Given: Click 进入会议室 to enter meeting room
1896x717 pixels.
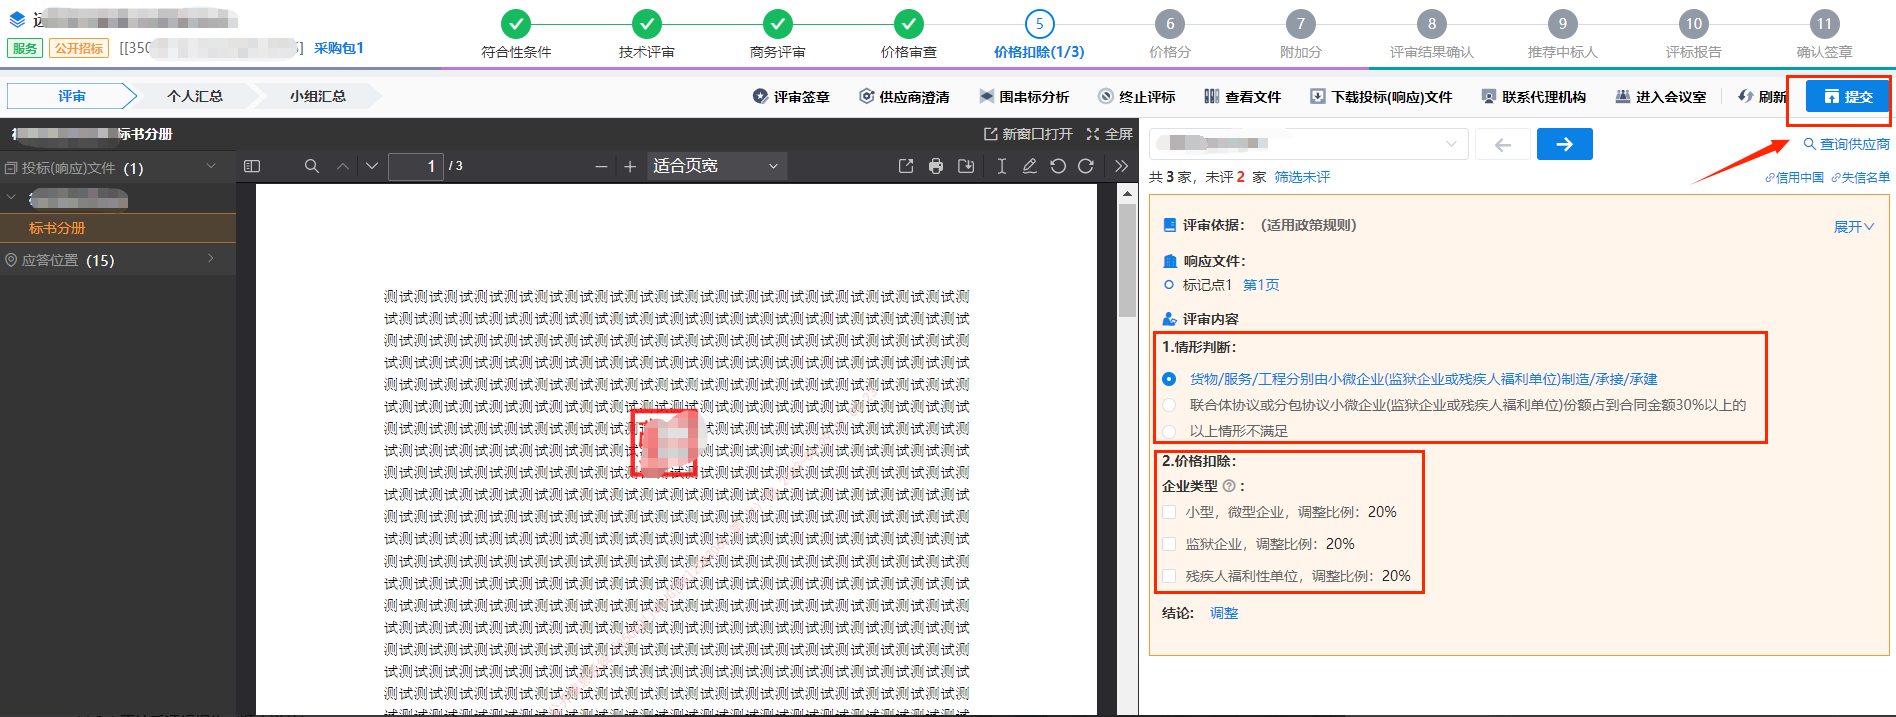Looking at the screenshot, I should click(1661, 97).
